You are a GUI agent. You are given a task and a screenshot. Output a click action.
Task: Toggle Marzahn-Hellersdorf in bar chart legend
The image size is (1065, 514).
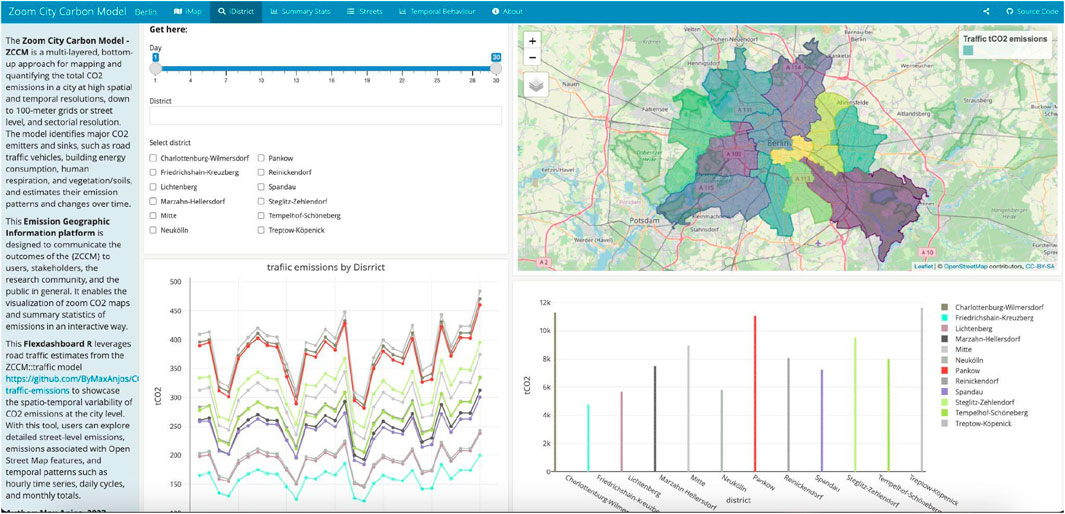pos(981,338)
